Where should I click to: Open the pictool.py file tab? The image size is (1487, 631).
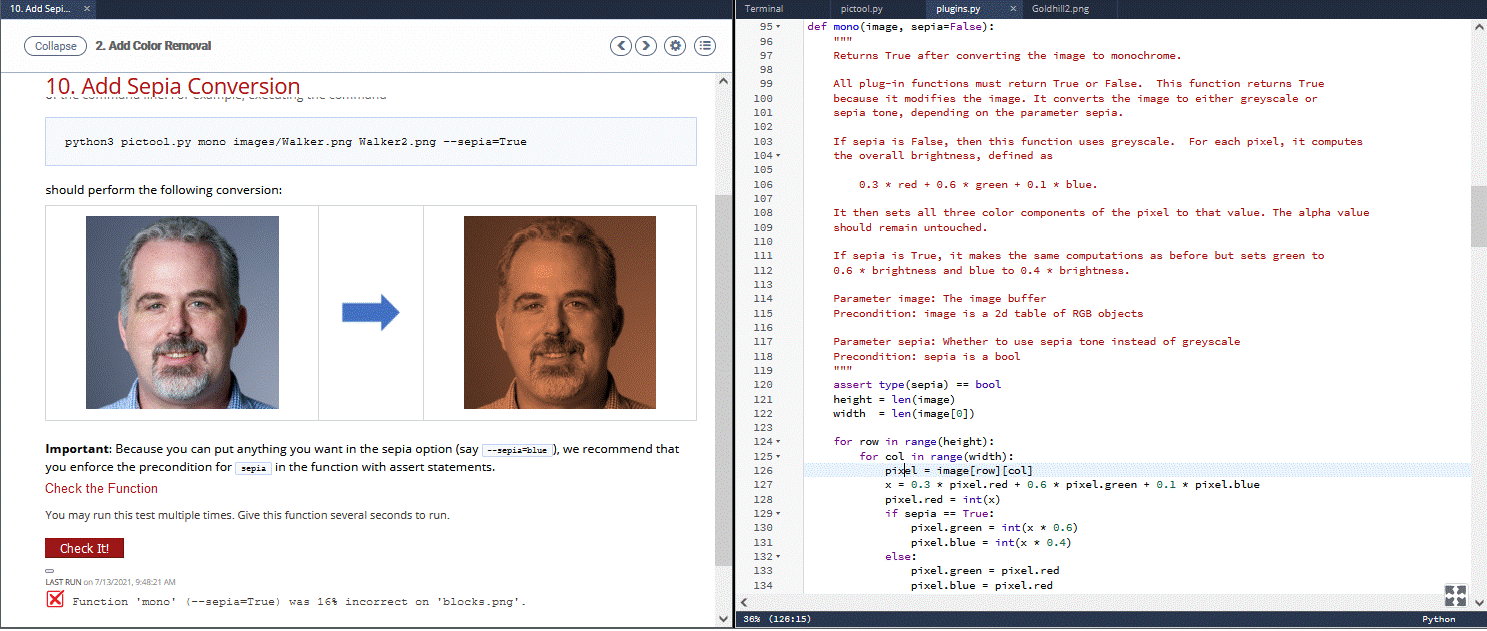point(862,8)
